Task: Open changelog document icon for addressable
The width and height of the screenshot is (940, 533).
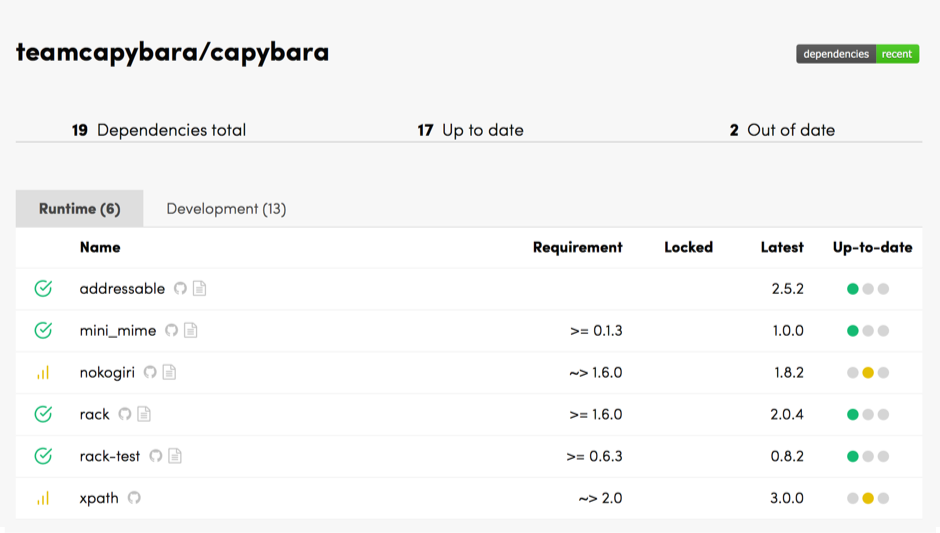Action: point(199,289)
